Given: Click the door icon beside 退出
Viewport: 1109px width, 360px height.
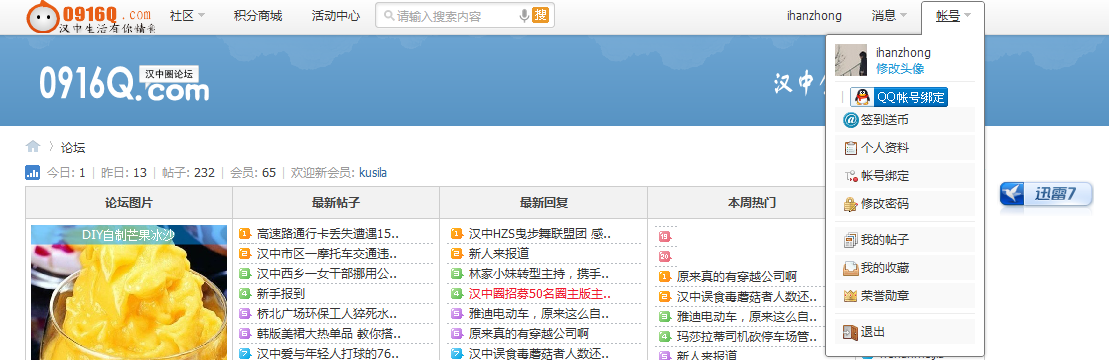Looking at the screenshot, I should pyautogui.click(x=851, y=332).
